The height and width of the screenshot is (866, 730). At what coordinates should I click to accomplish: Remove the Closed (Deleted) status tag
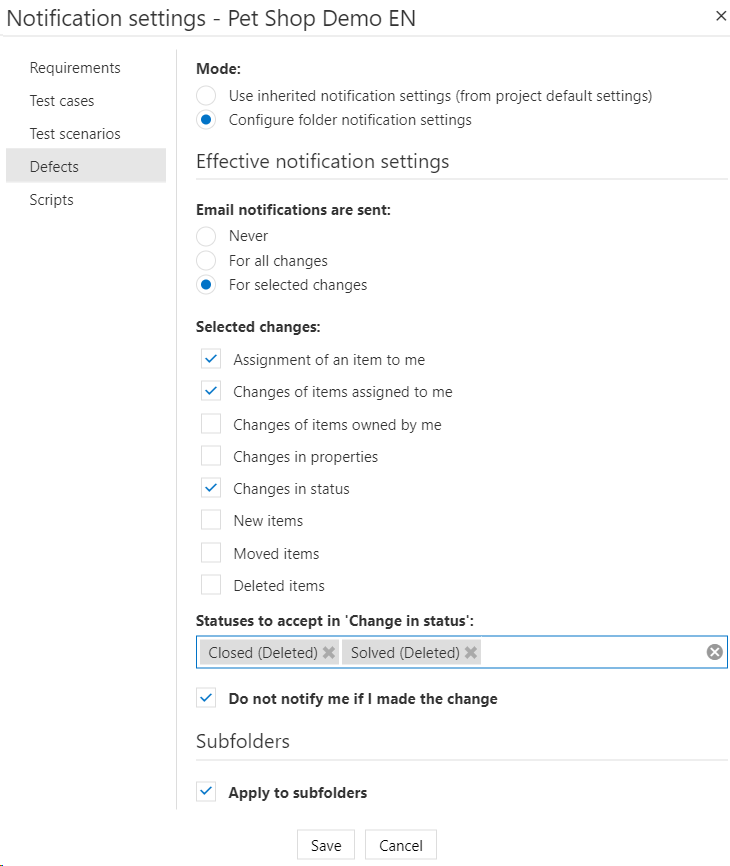point(329,653)
